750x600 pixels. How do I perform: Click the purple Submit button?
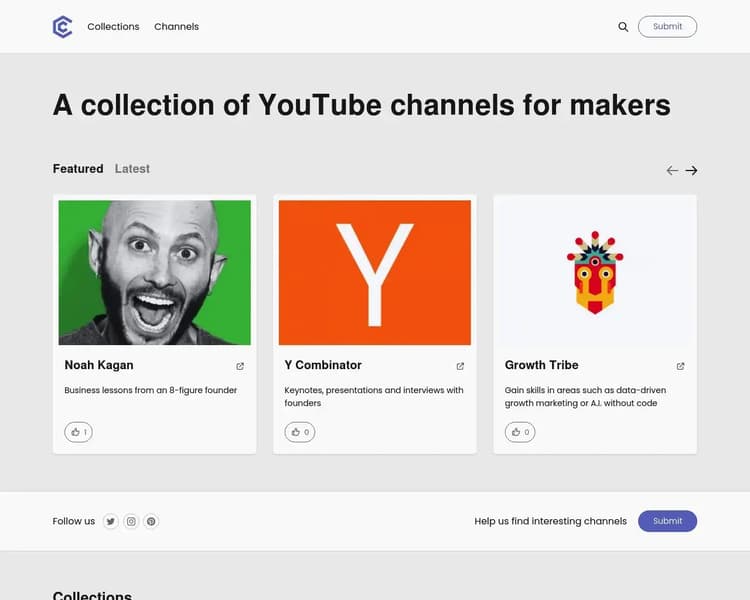click(667, 521)
